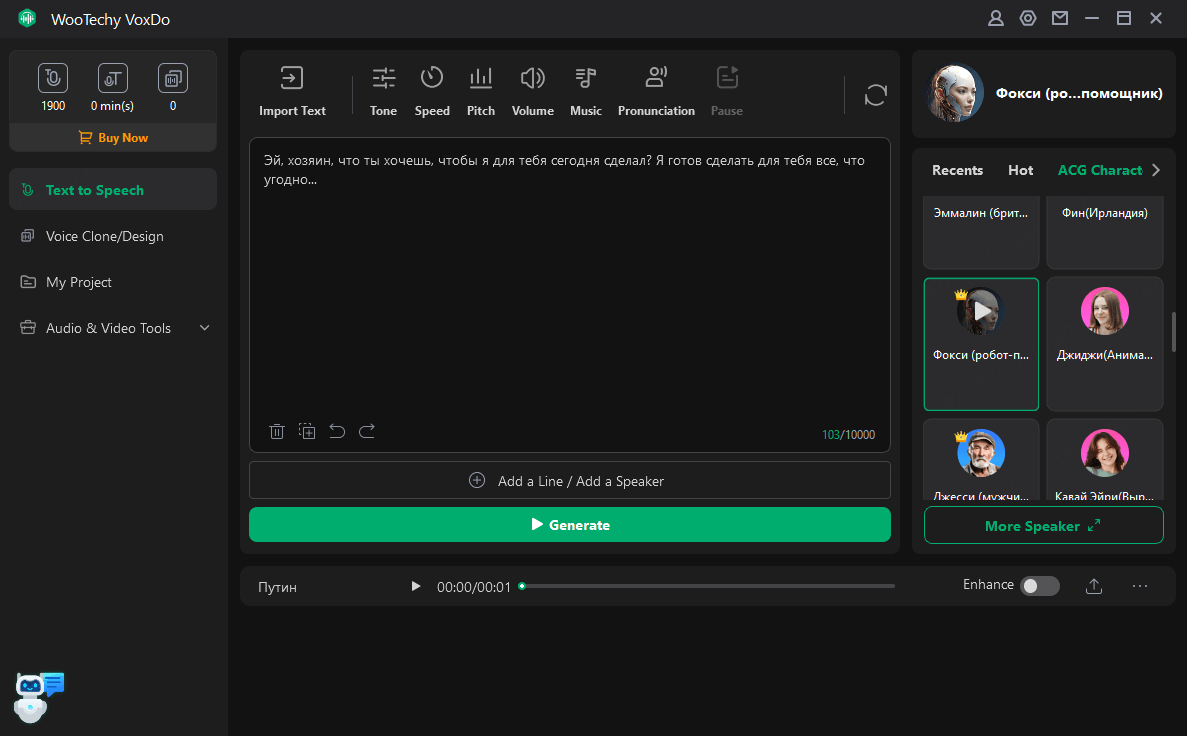
Task: Expand Audio & Video Tools menu
Action: [x=113, y=328]
